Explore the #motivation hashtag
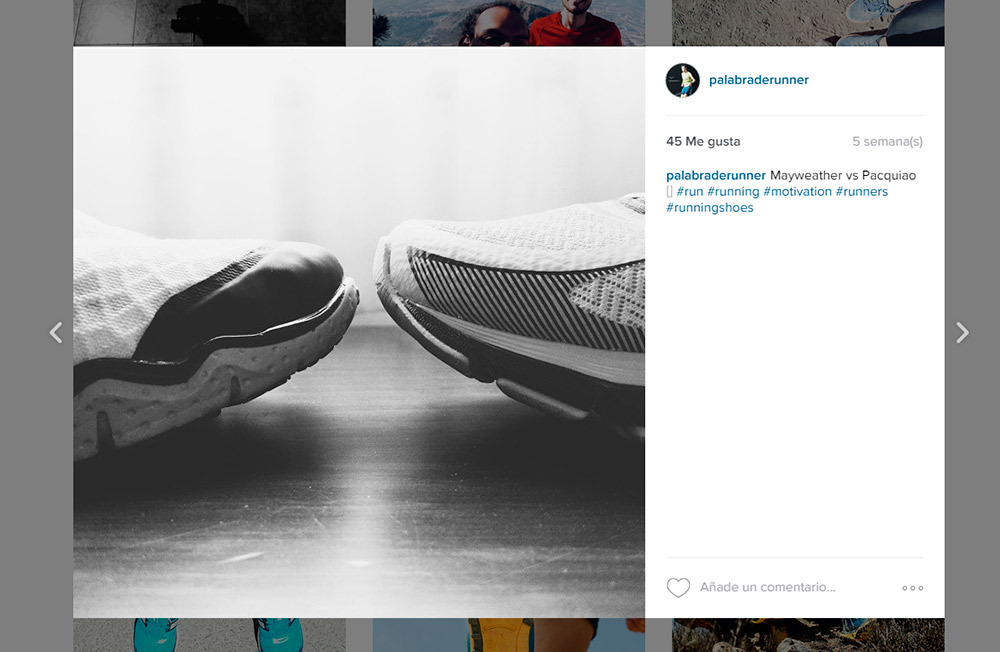1000x652 pixels. 798,191
